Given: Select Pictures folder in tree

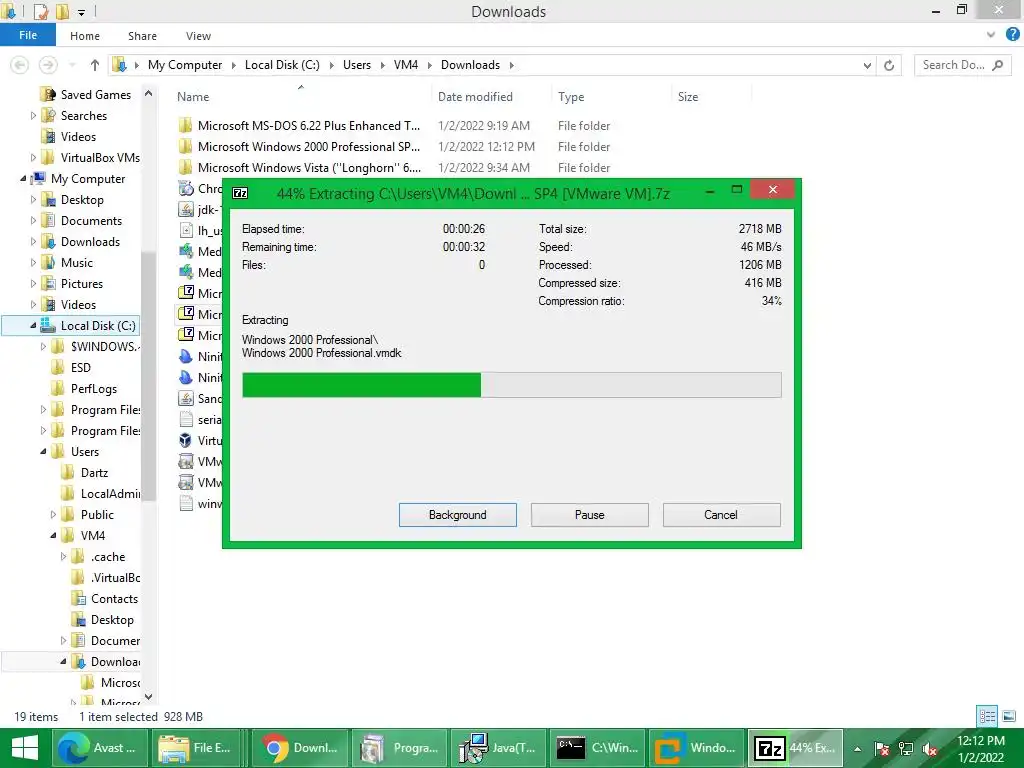Looking at the screenshot, I should [82, 283].
